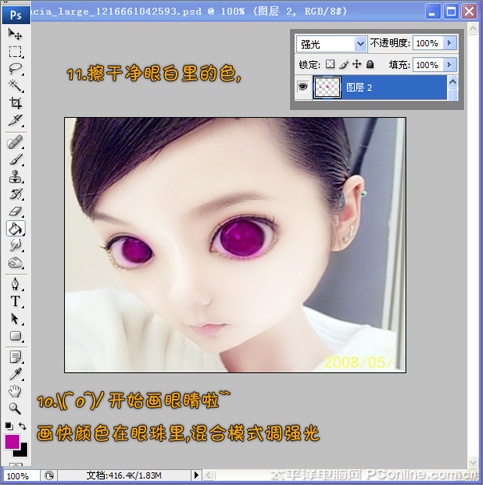Select the Slice tool
This screenshot has height=485, width=483.
(15, 120)
